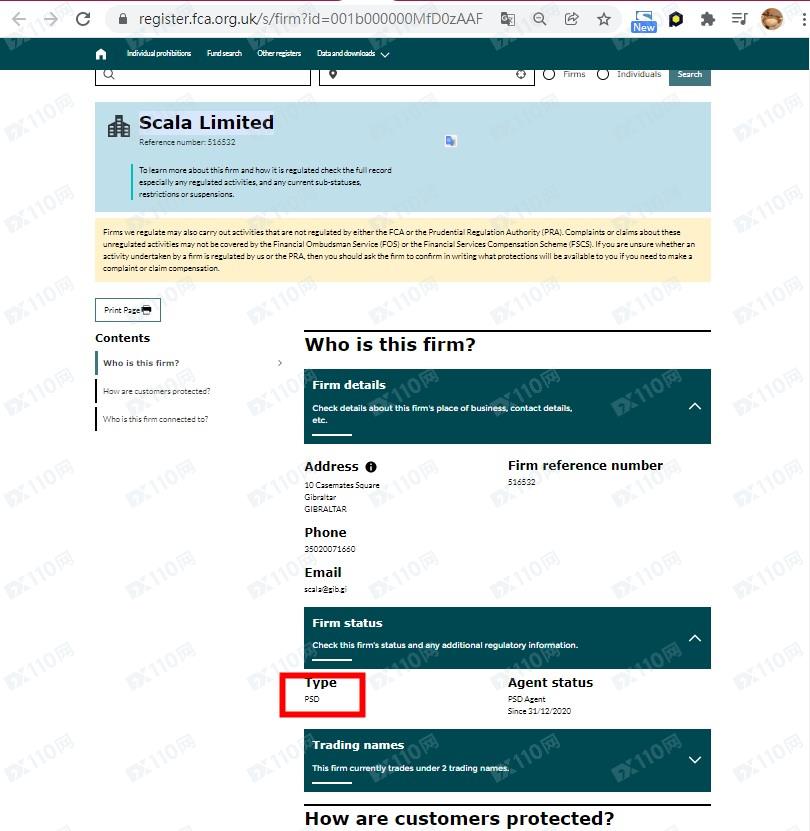The image size is (810, 831).
Task: Open Data and downloads dropdown
Action: [x=353, y=54]
